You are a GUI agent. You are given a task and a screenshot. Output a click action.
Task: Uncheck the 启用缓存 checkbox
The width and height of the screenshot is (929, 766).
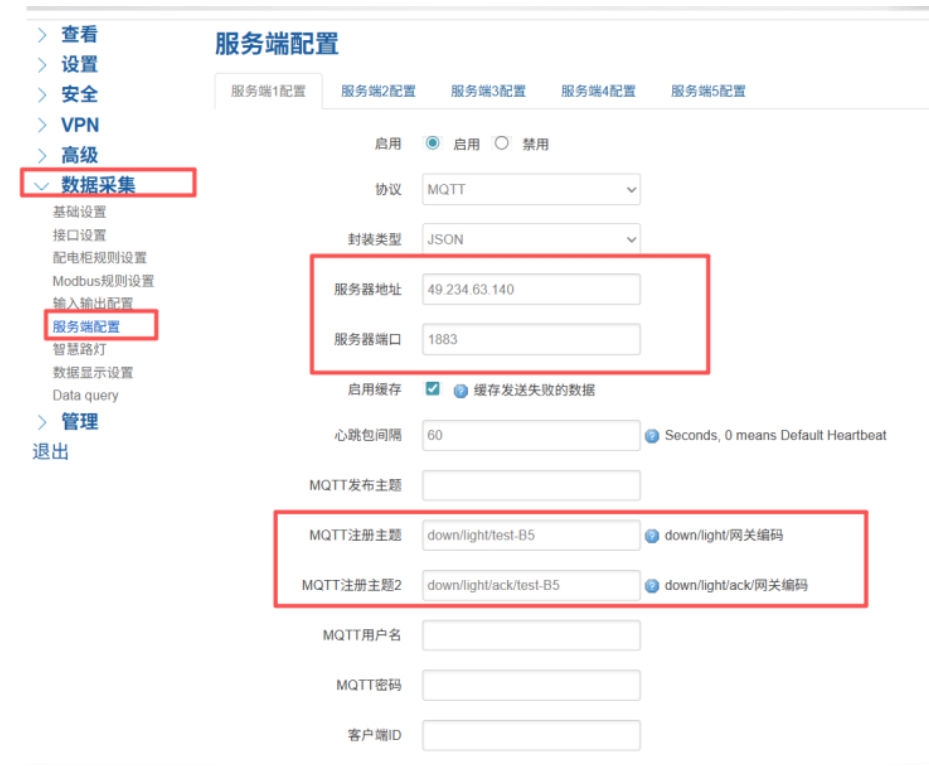coord(432,389)
